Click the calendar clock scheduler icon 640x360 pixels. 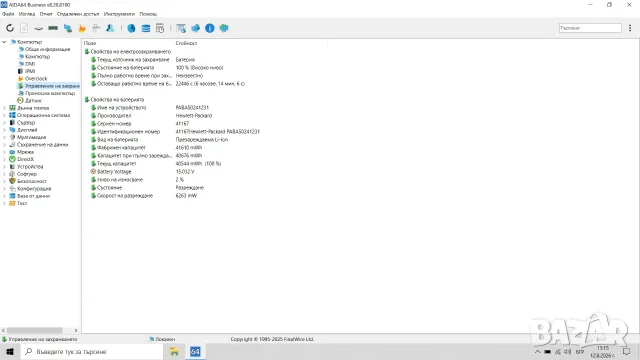(160, 28)
